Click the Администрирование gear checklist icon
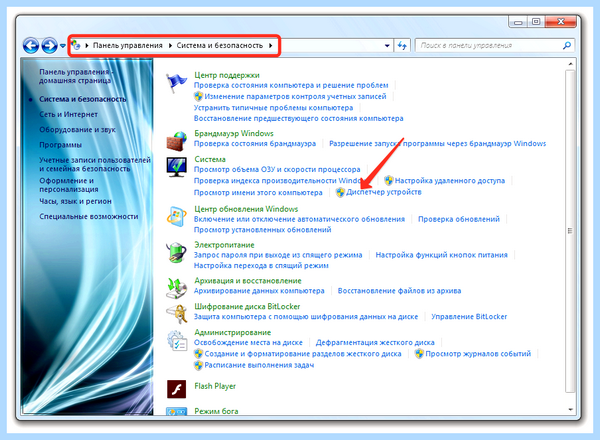This screenshot has width=600, height=440. pyautogui.click(x=176, y=340)
